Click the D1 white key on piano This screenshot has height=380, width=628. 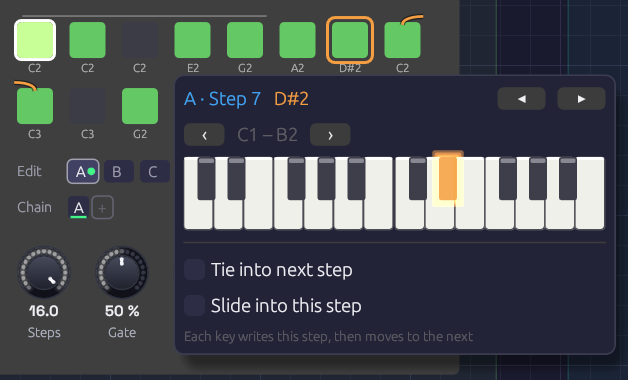coord(228,215)
